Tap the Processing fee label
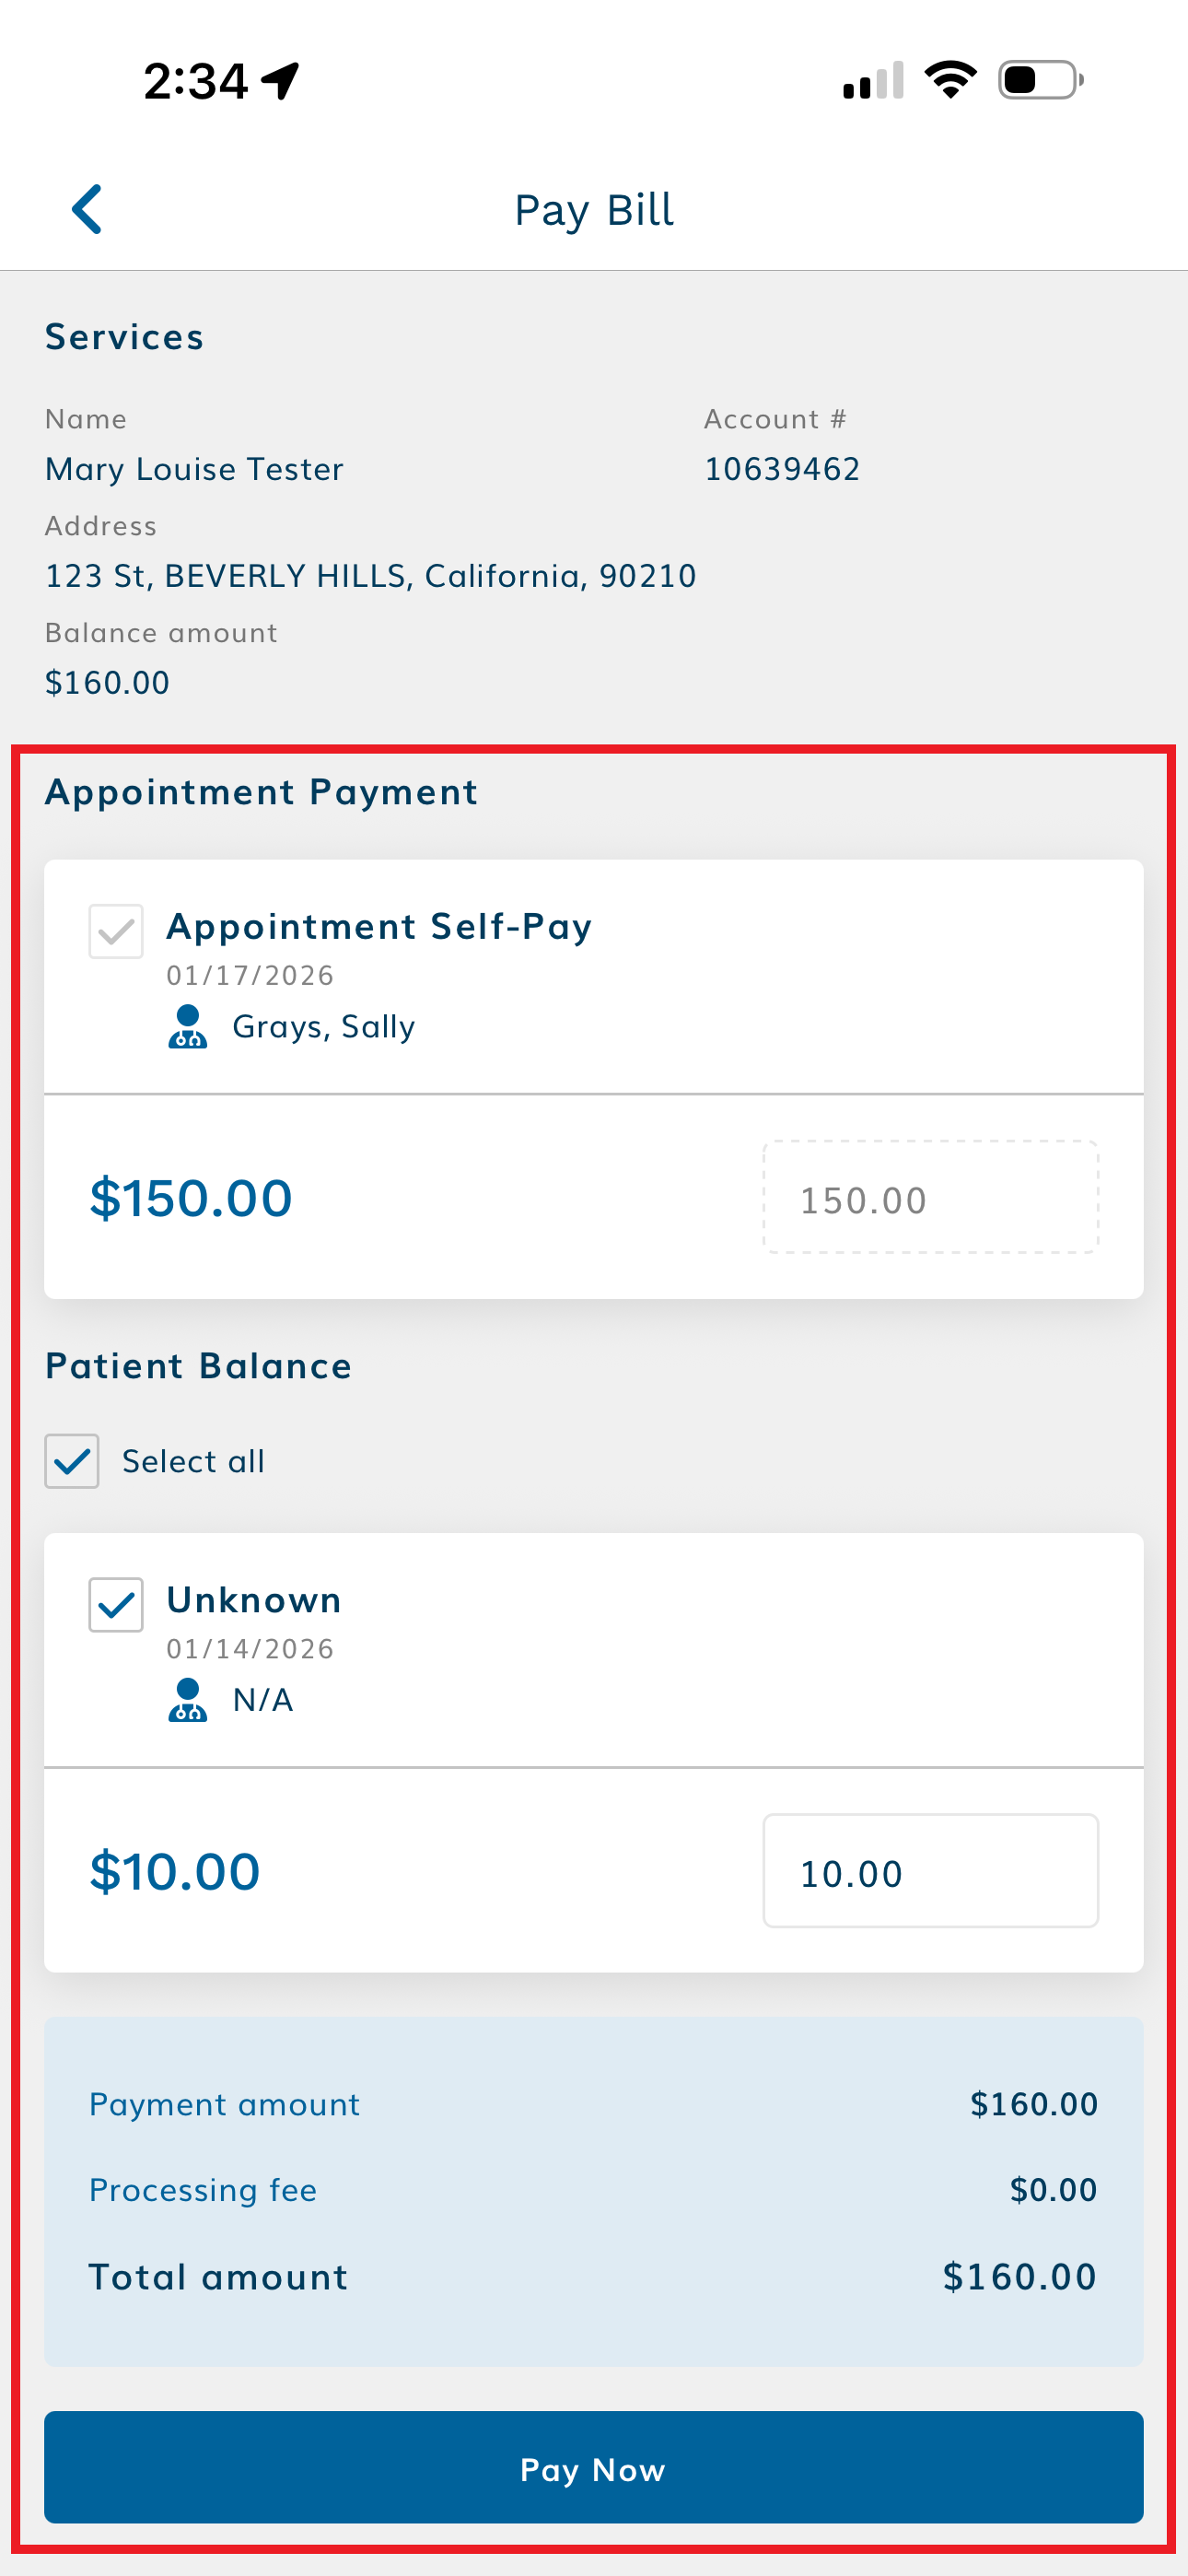This screenshot has width=1188, height=2576. (x=203, y=2190)
